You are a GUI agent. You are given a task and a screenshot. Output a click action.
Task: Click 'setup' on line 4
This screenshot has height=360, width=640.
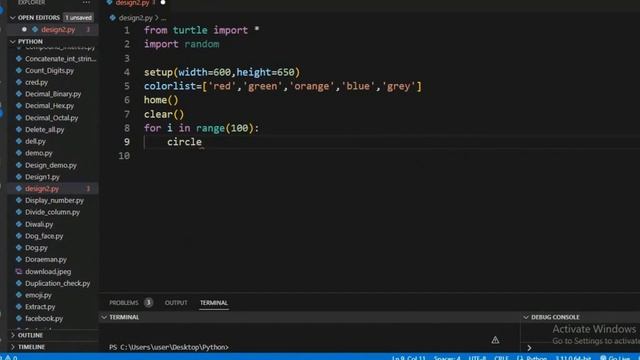click(158, 73)
